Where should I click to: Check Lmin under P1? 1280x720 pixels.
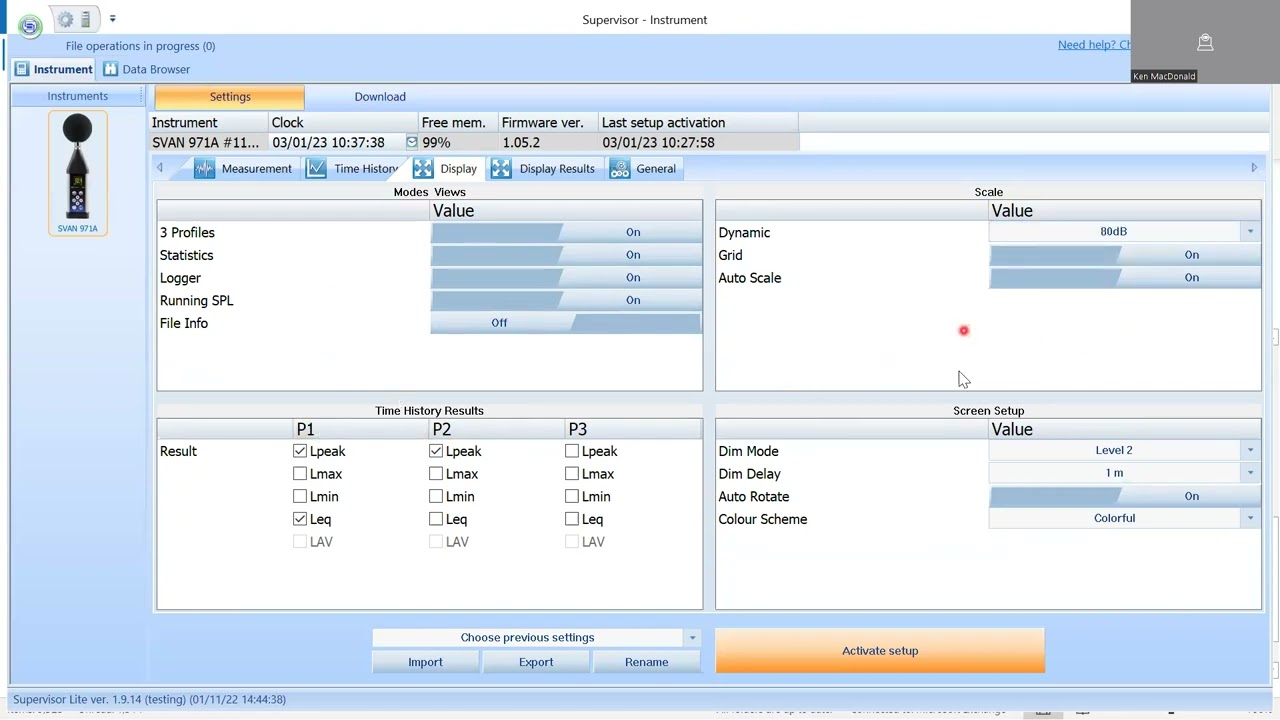pyautogui.click(x=300, y=496)
